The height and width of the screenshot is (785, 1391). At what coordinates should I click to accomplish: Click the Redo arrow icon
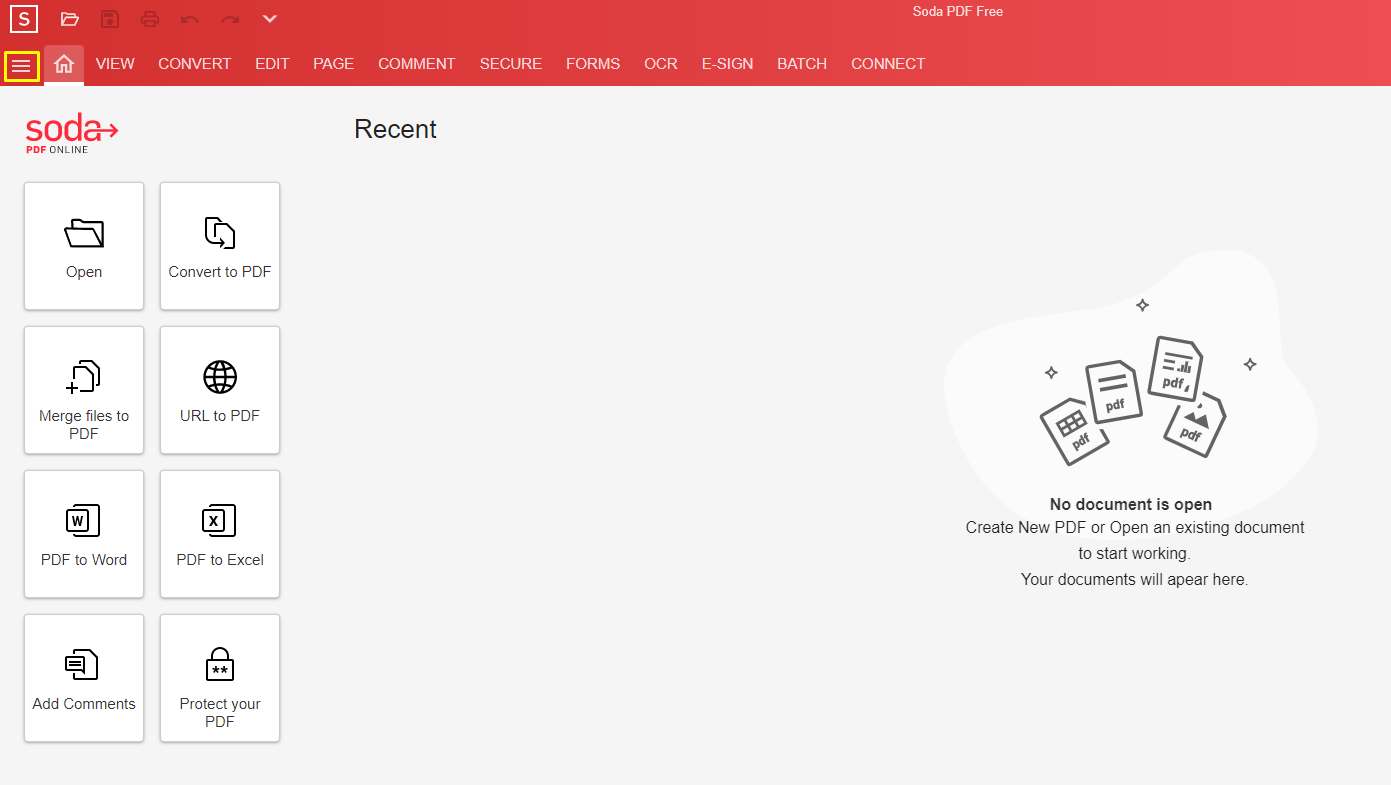228,18
